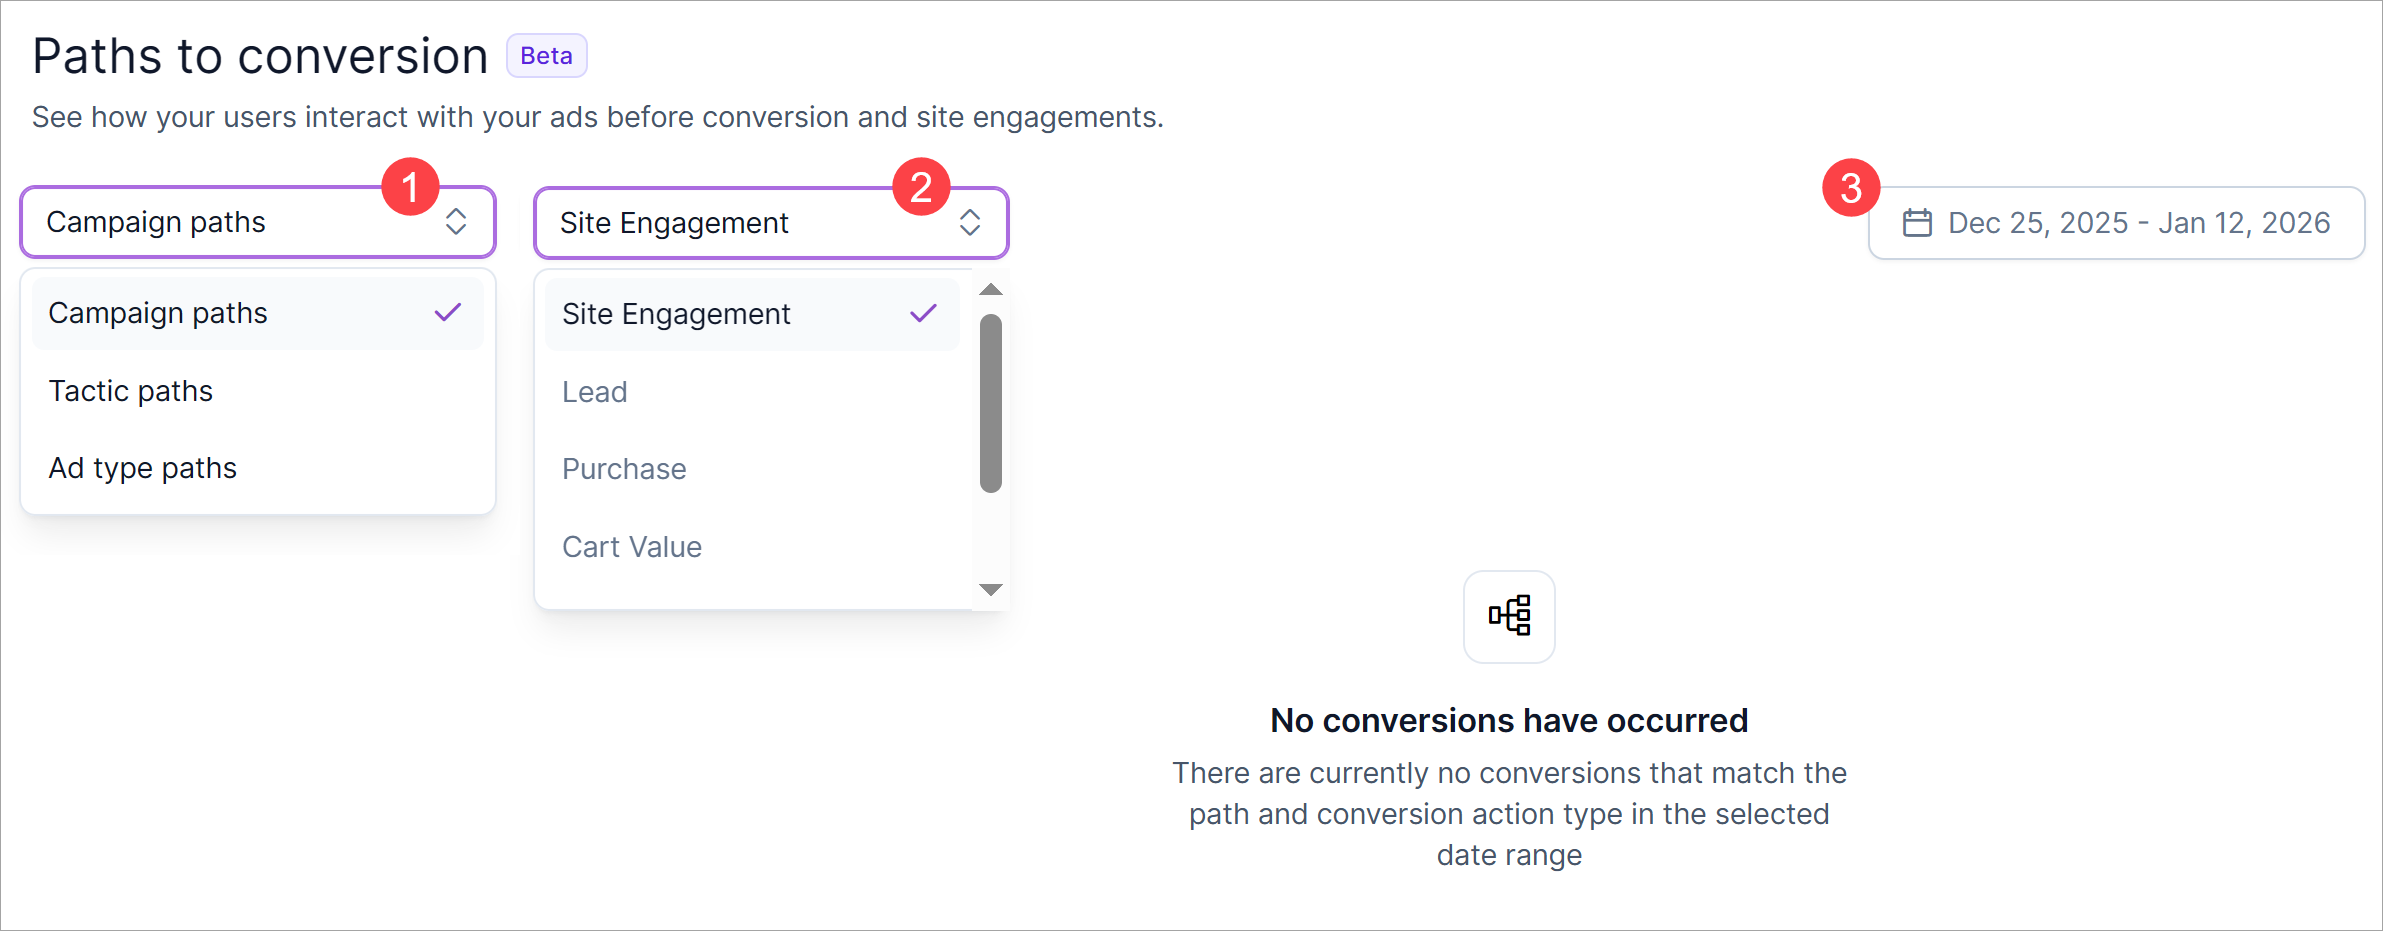Choose Purchase conversion type
Screen dimensions: 2383x931
624,469
